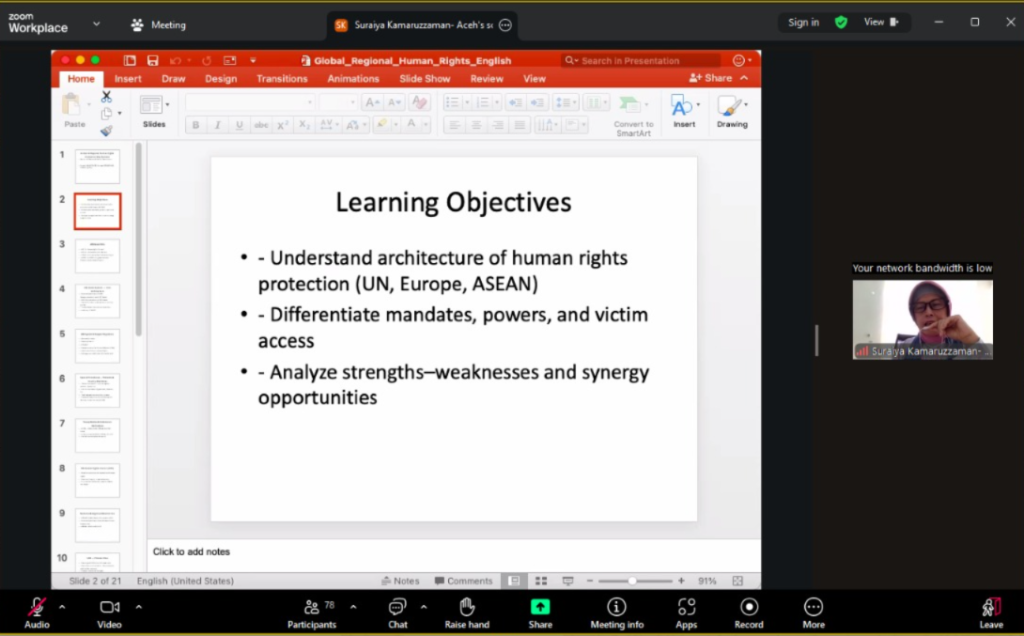
Task: Click the Format Painter brush icon
Action: (106, 131)
